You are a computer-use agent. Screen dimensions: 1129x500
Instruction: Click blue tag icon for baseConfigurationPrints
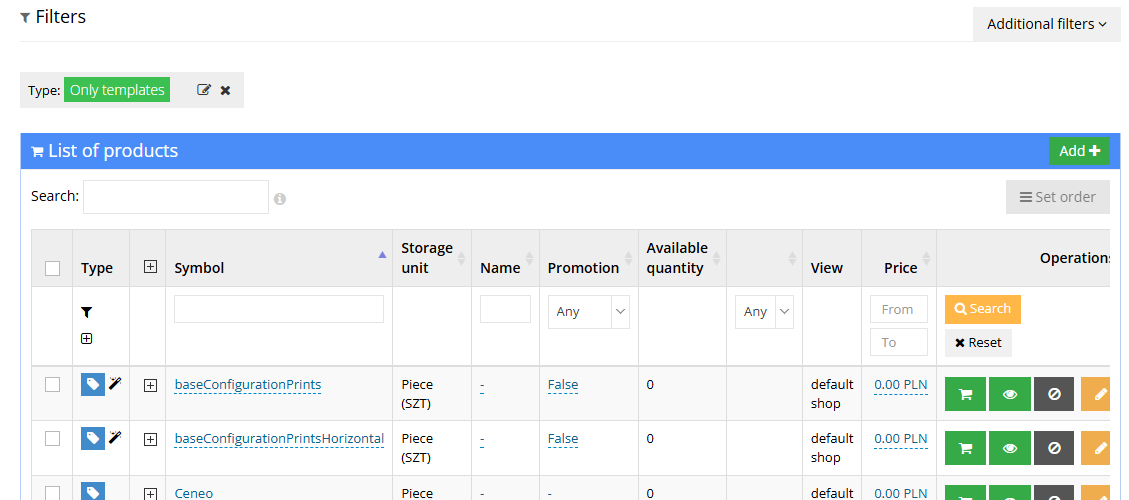tap(93, 385)
